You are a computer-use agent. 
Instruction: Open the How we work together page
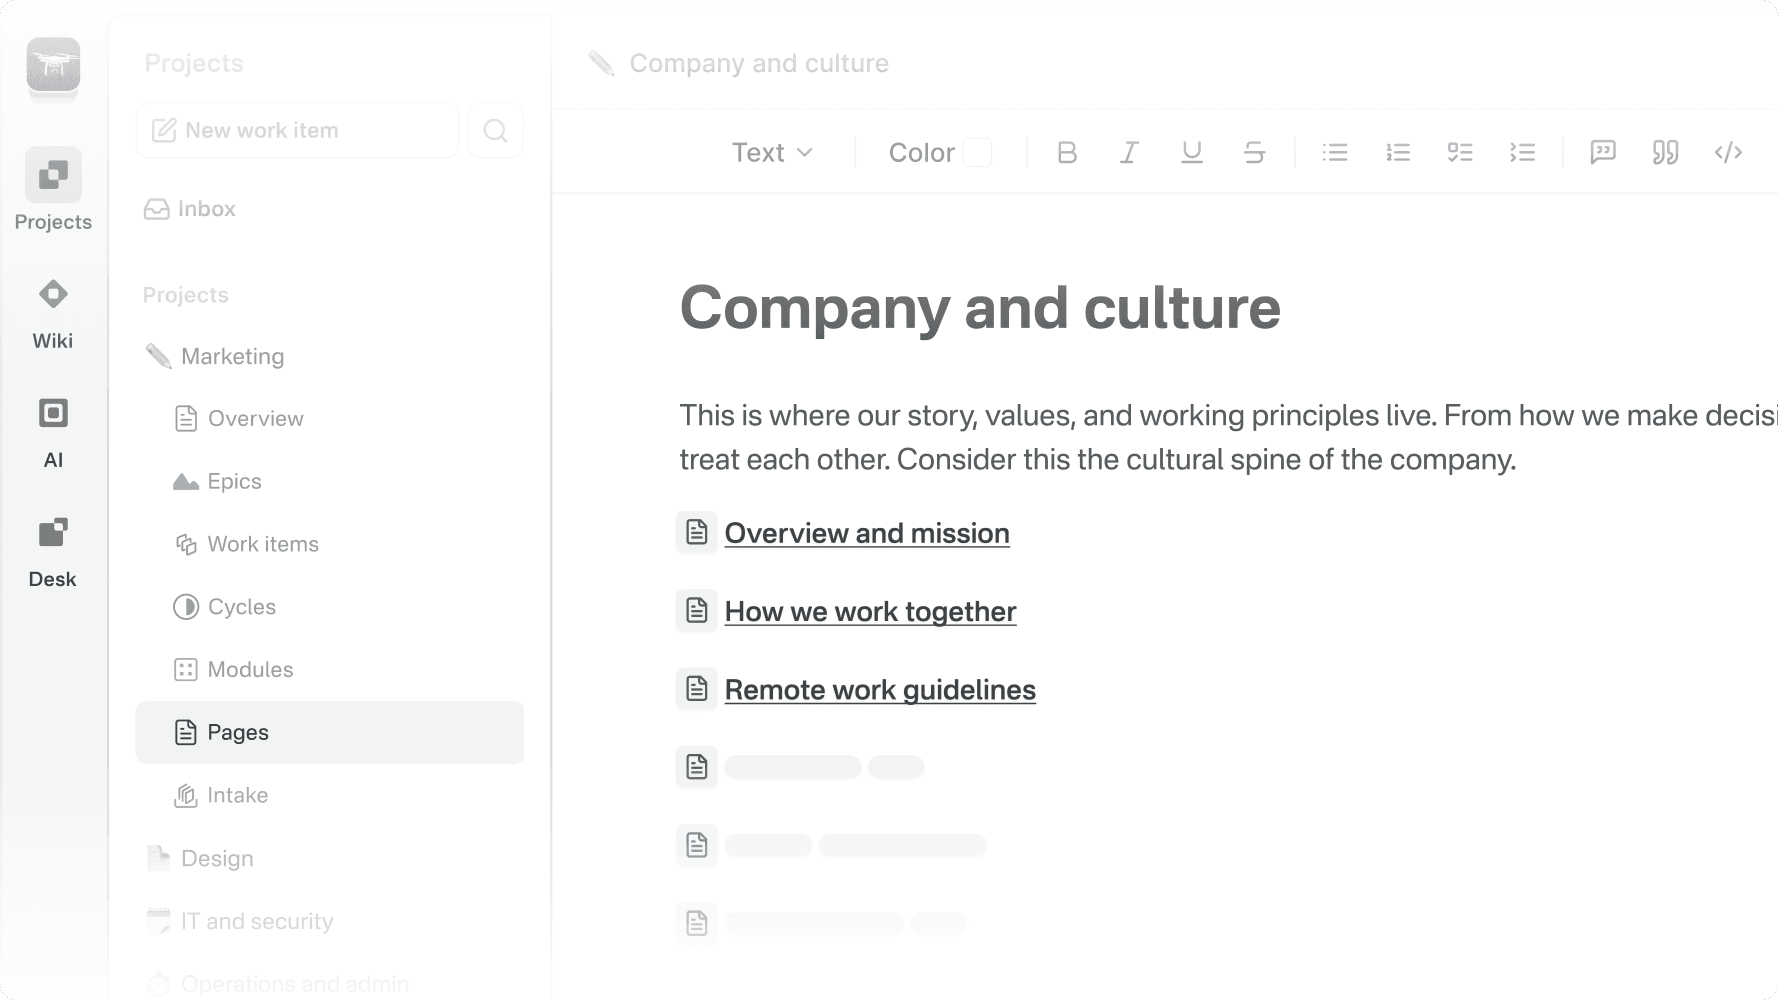pos(870,611)
